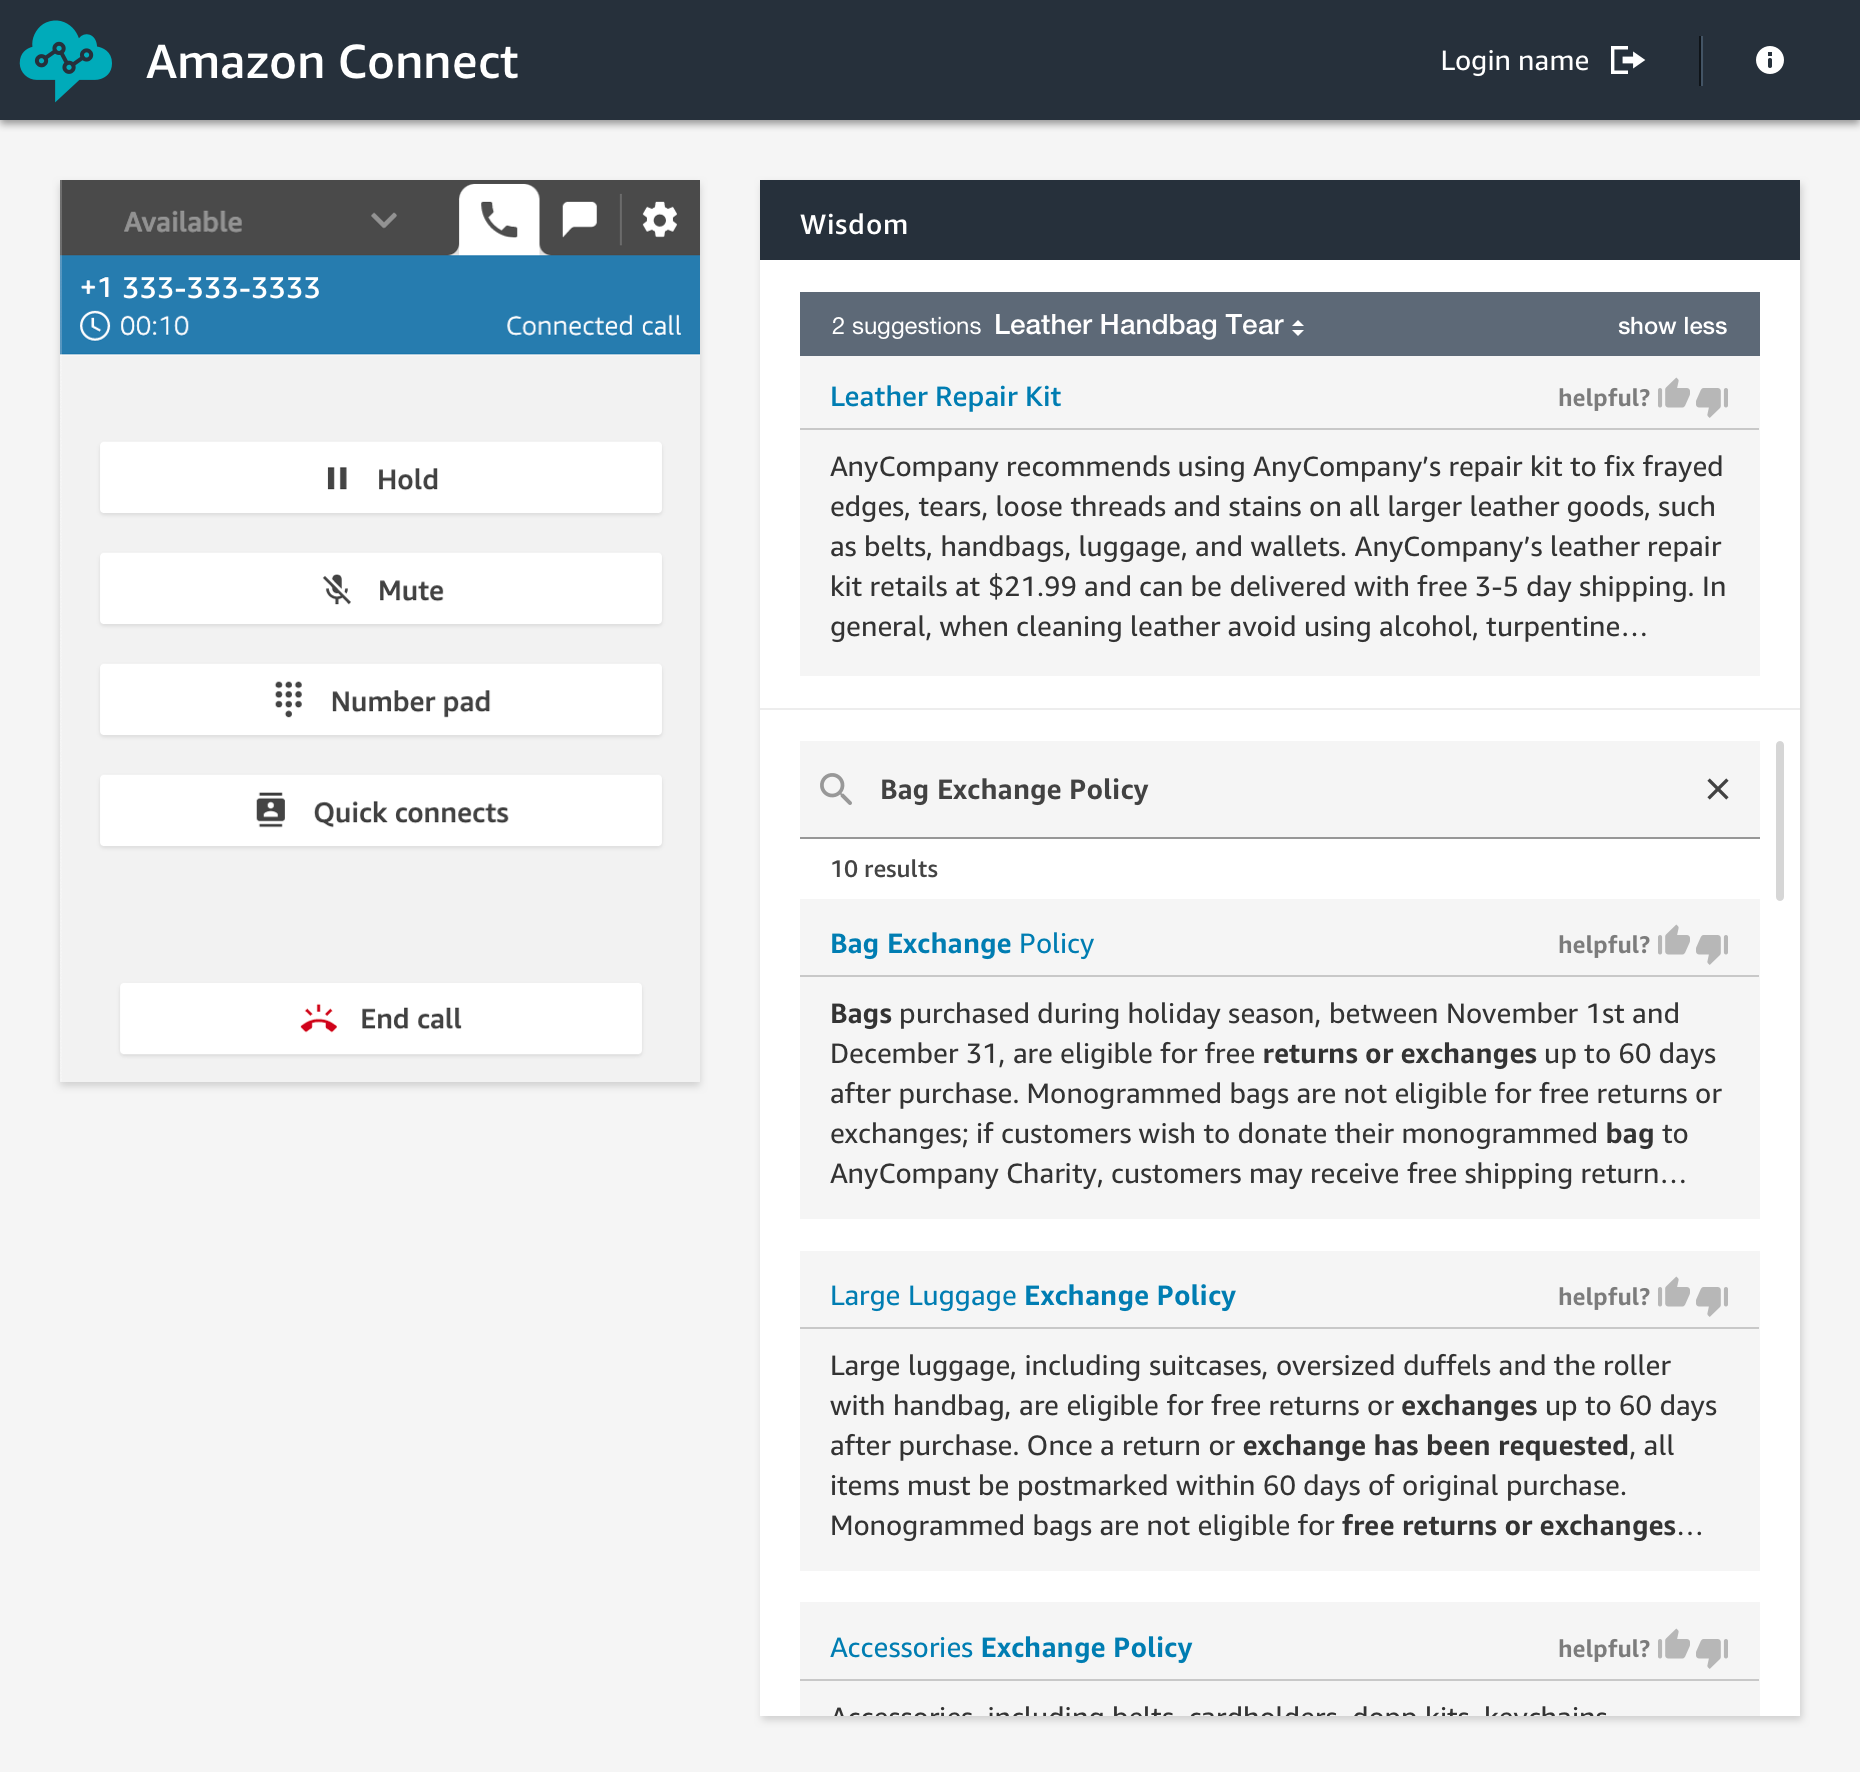Open the settings gear in call panel
This screenshot has width=1860, height=1772.
[x=659, y=220]
